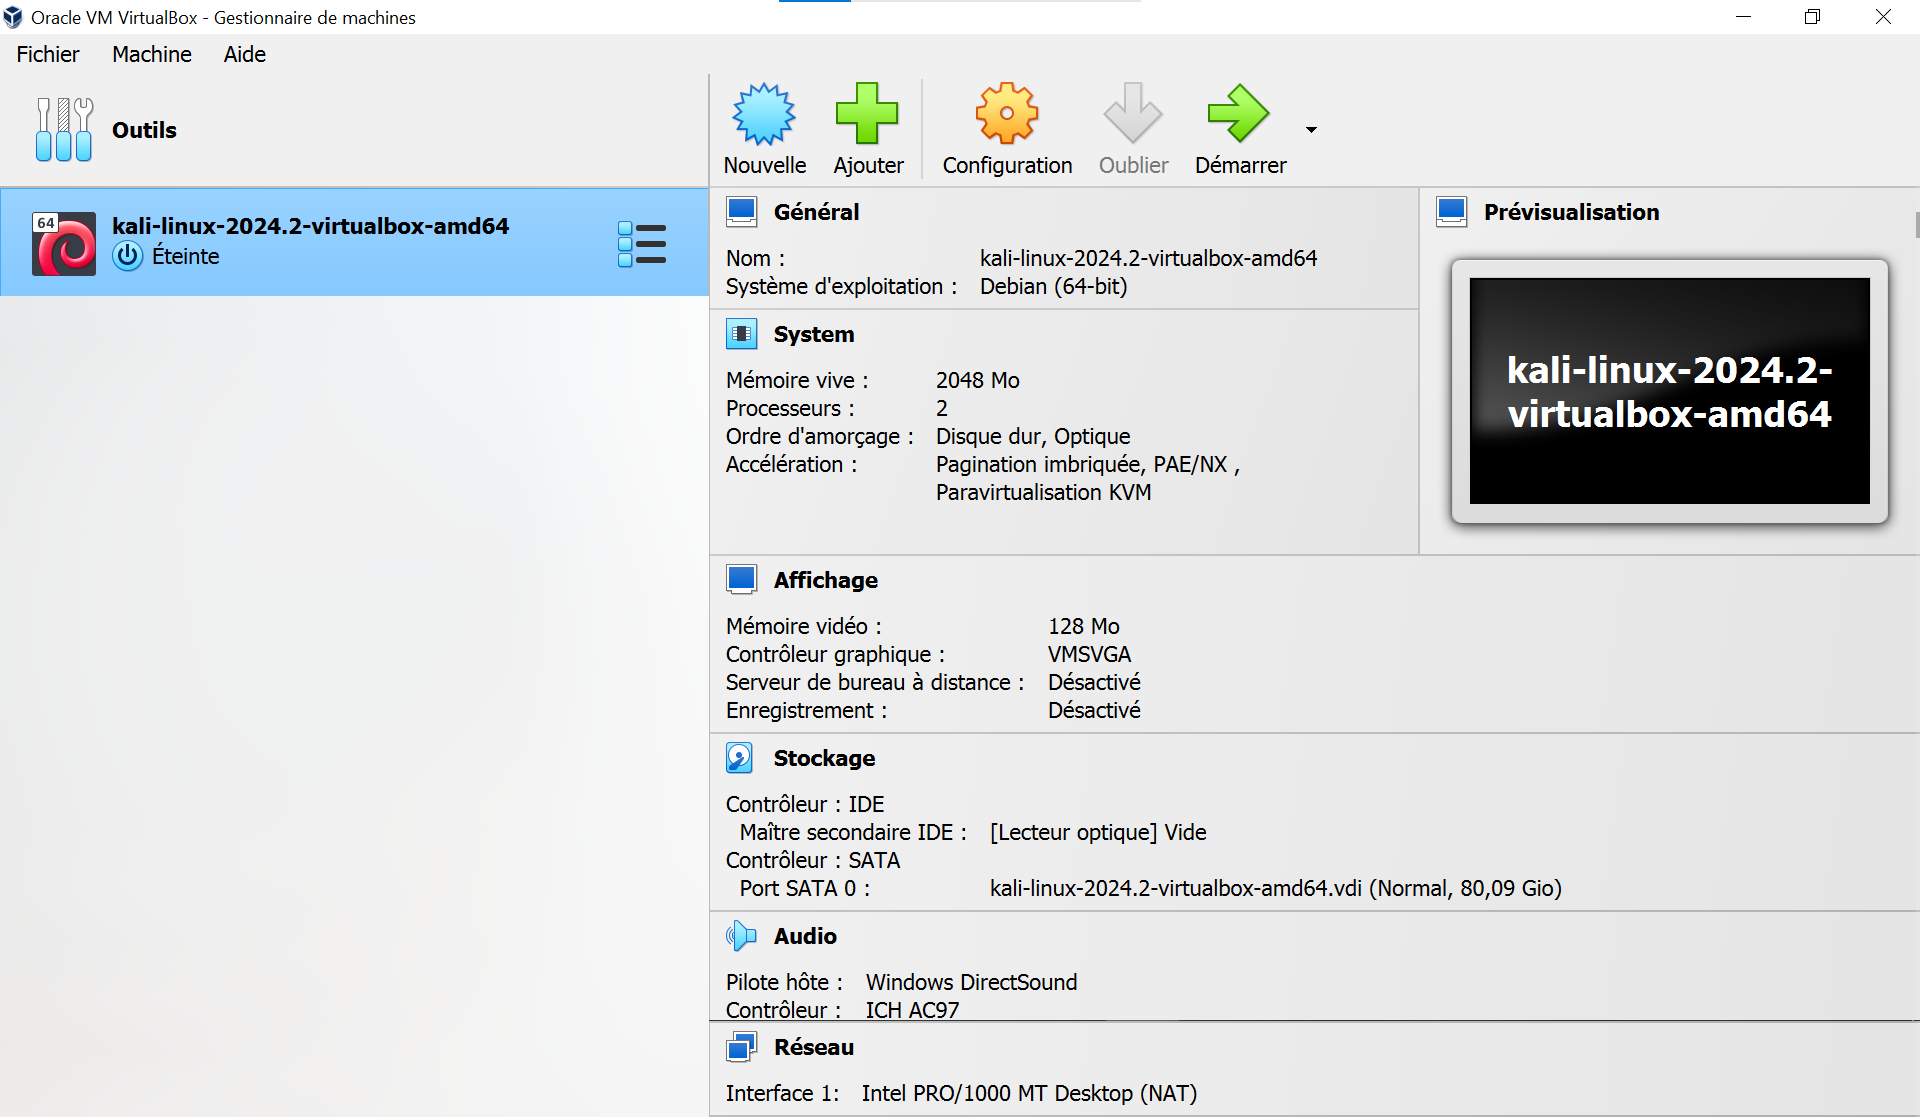This screenshot has height=1117, width=1920.
Task: Click the Général section icon
Action: 742,211
